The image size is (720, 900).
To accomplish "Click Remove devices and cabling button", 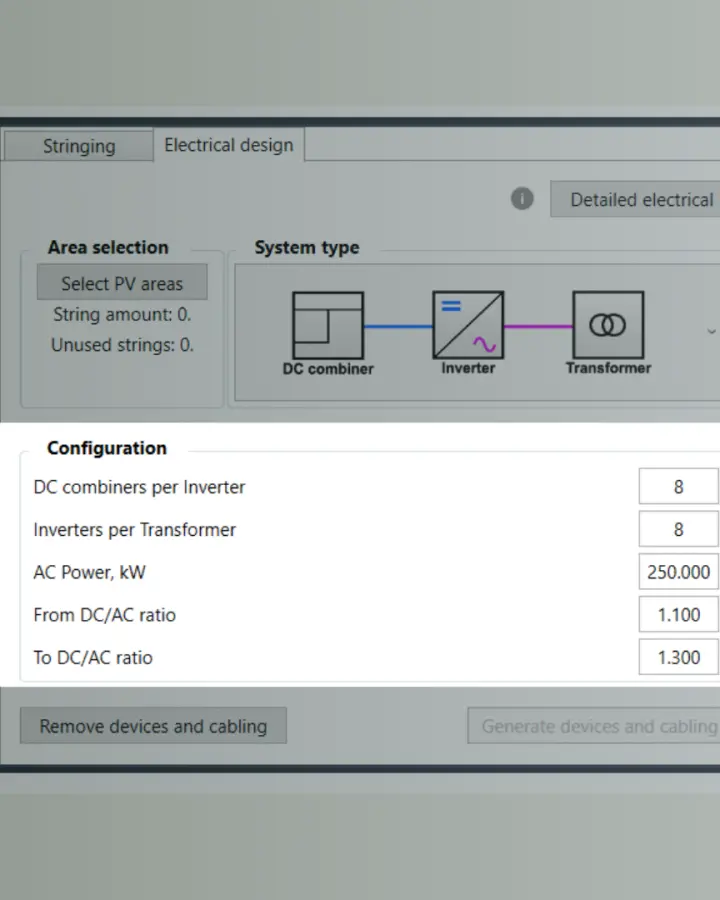I will [x=153, y=726].
